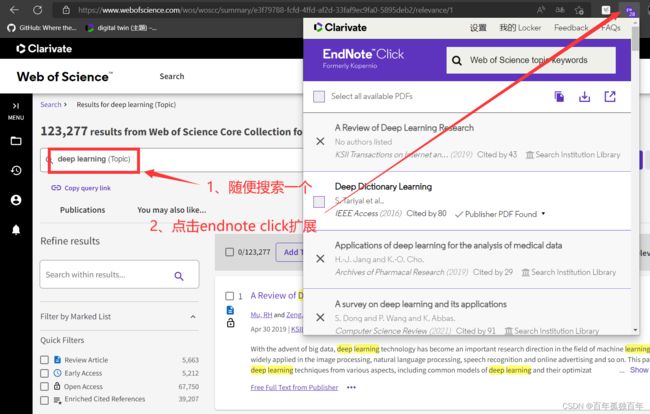Viewport: 650px width, 414px height.
Task: Open search history in left sidebar
Action: [x=15, y=170]
